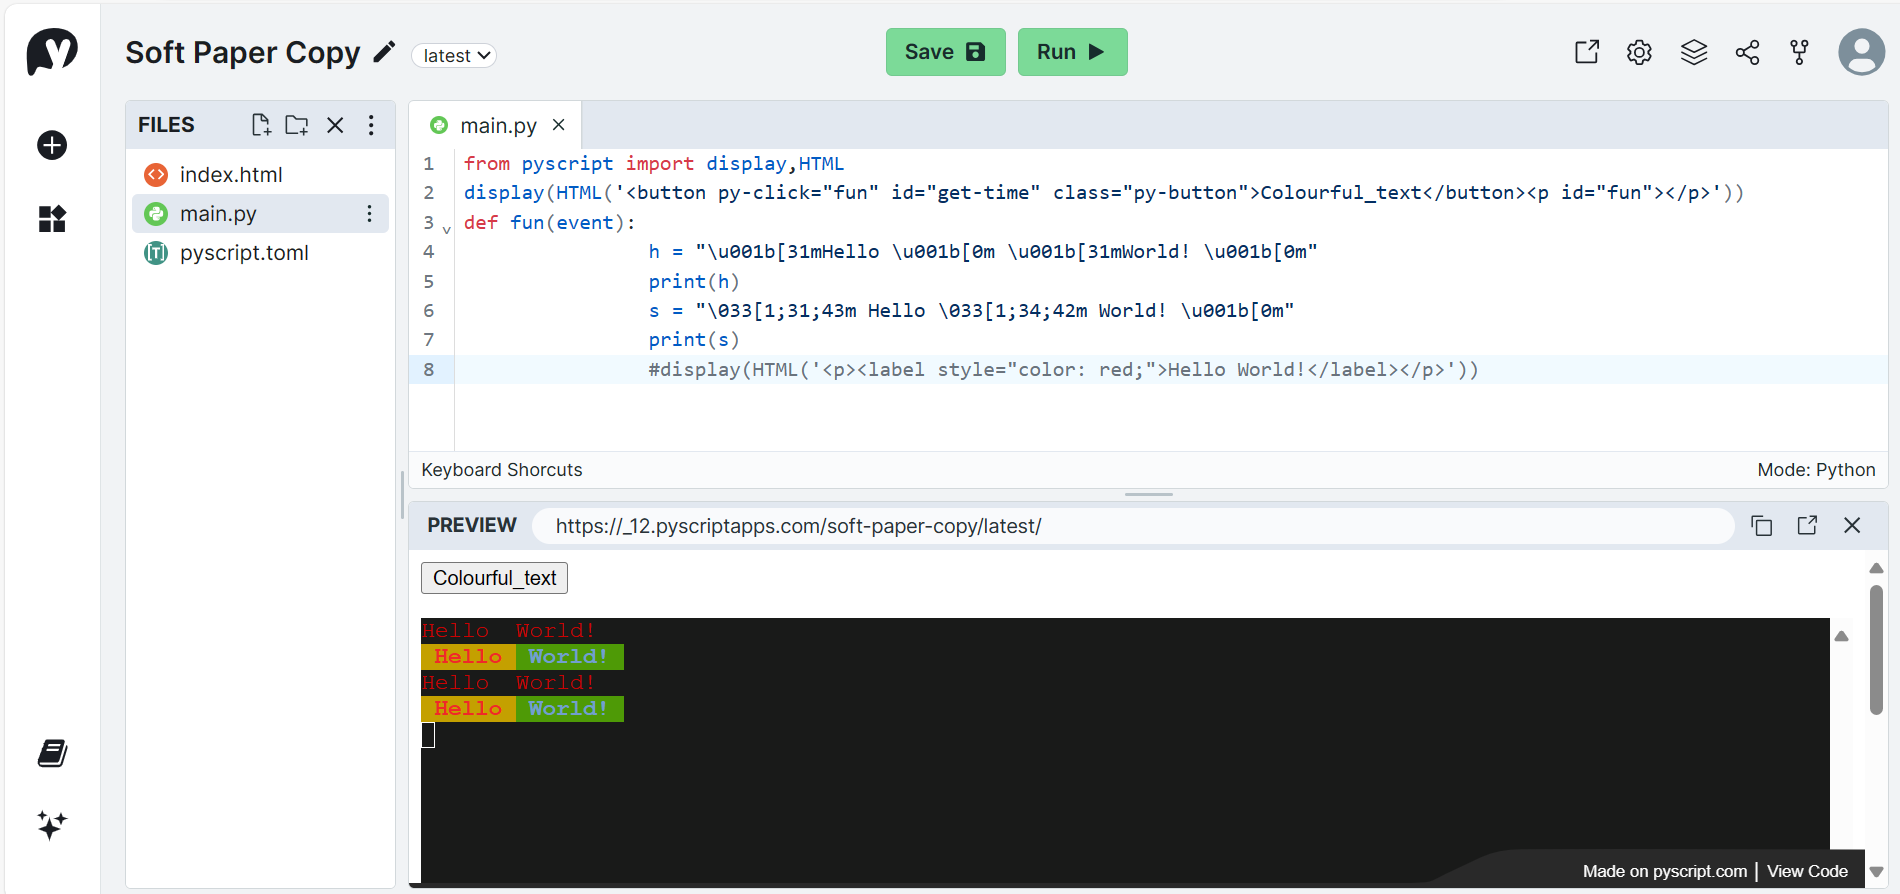1900x894 pixels.
Task: Open the settings gear icon
Action: click(x=1639, y=52)
